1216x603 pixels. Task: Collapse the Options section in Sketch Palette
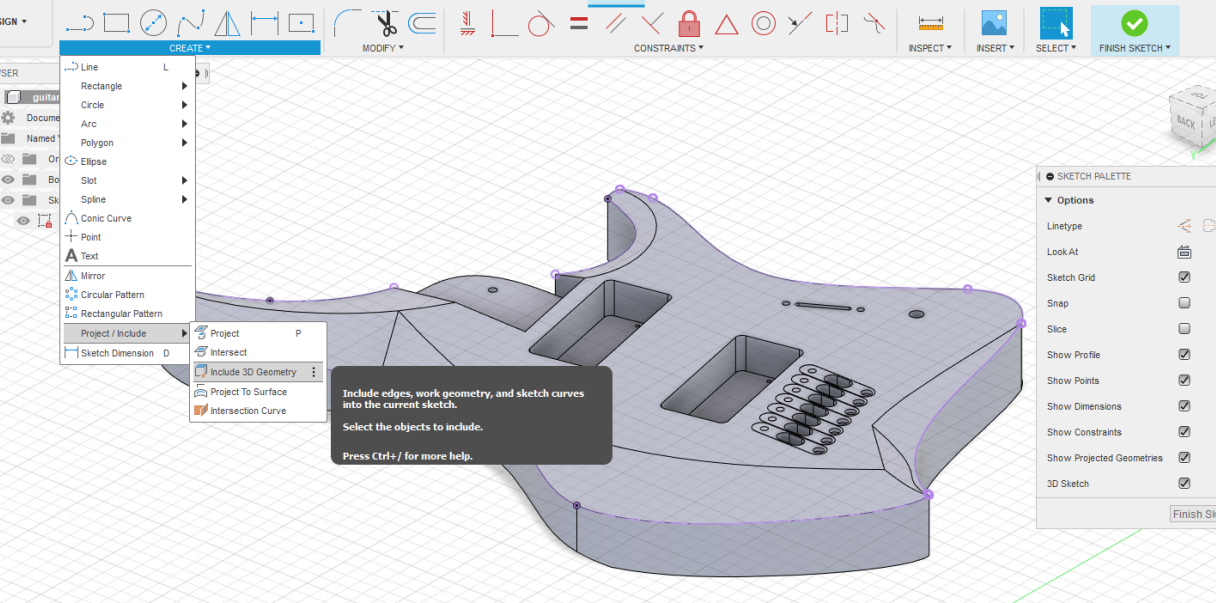1049,200
